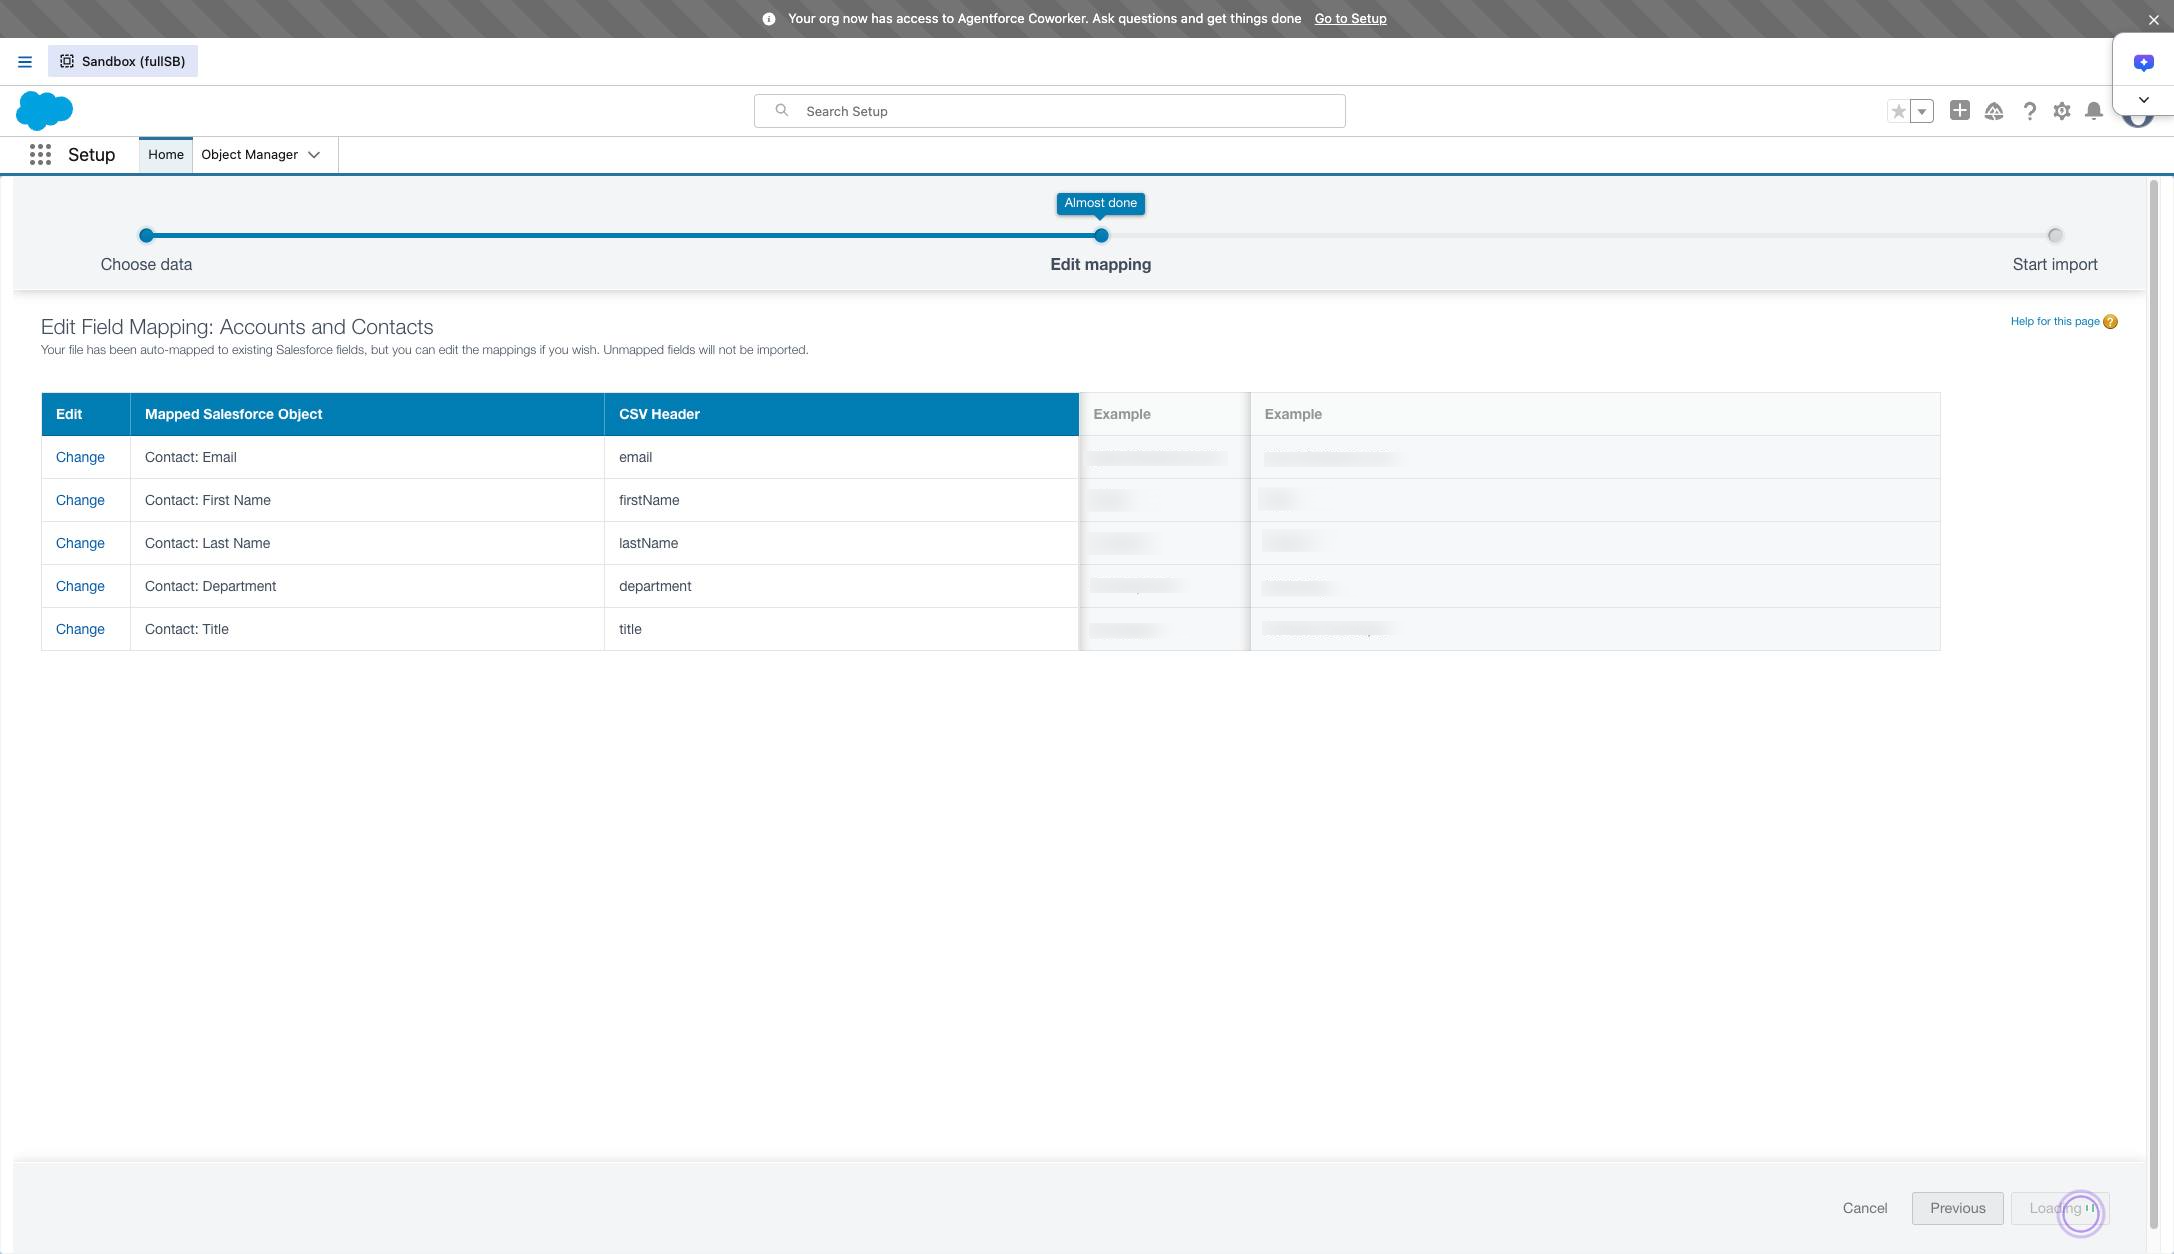Open the setup gear icon
2174x1254 pixels.
2062,111
